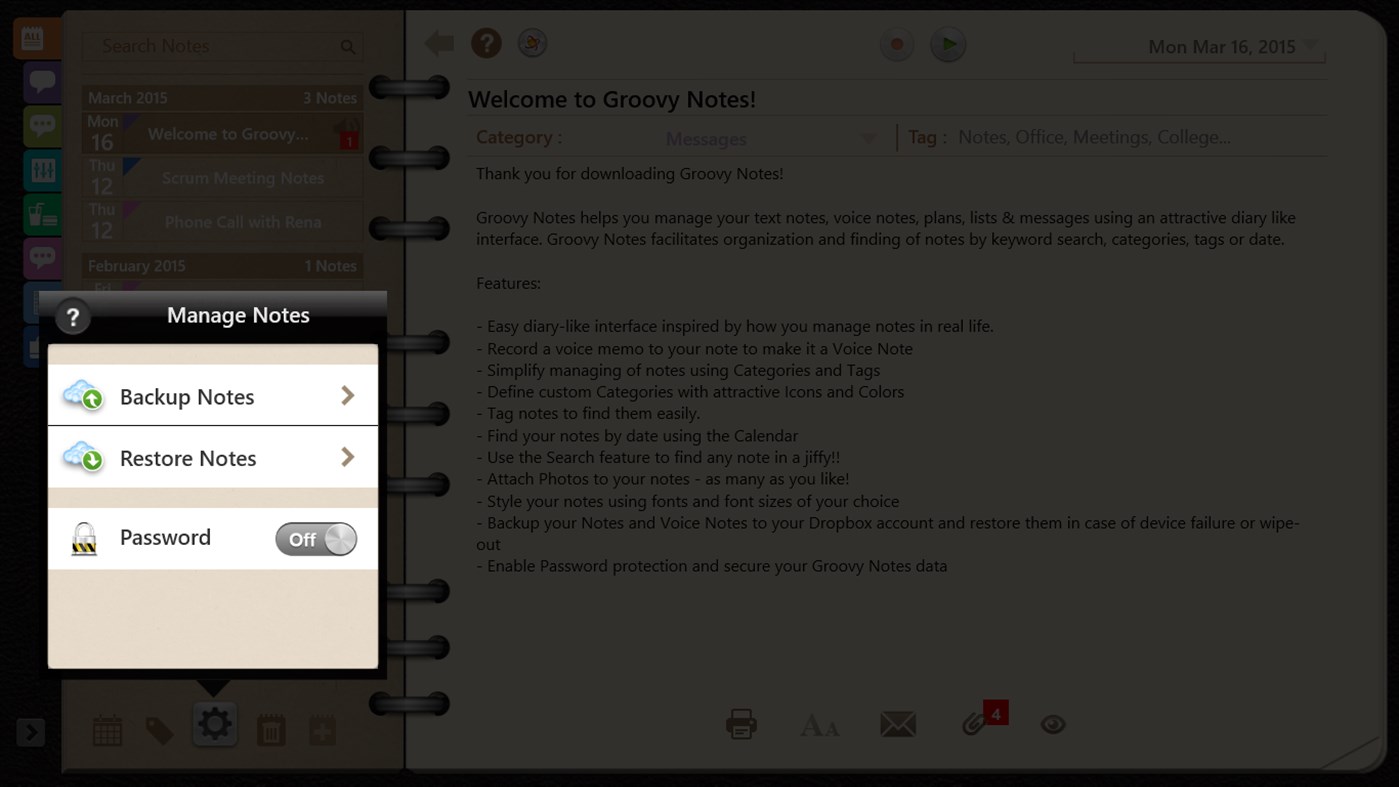1399x787 pixels.
Task: Click the green Food & Drinks category icon
Action: pos(41,213)
